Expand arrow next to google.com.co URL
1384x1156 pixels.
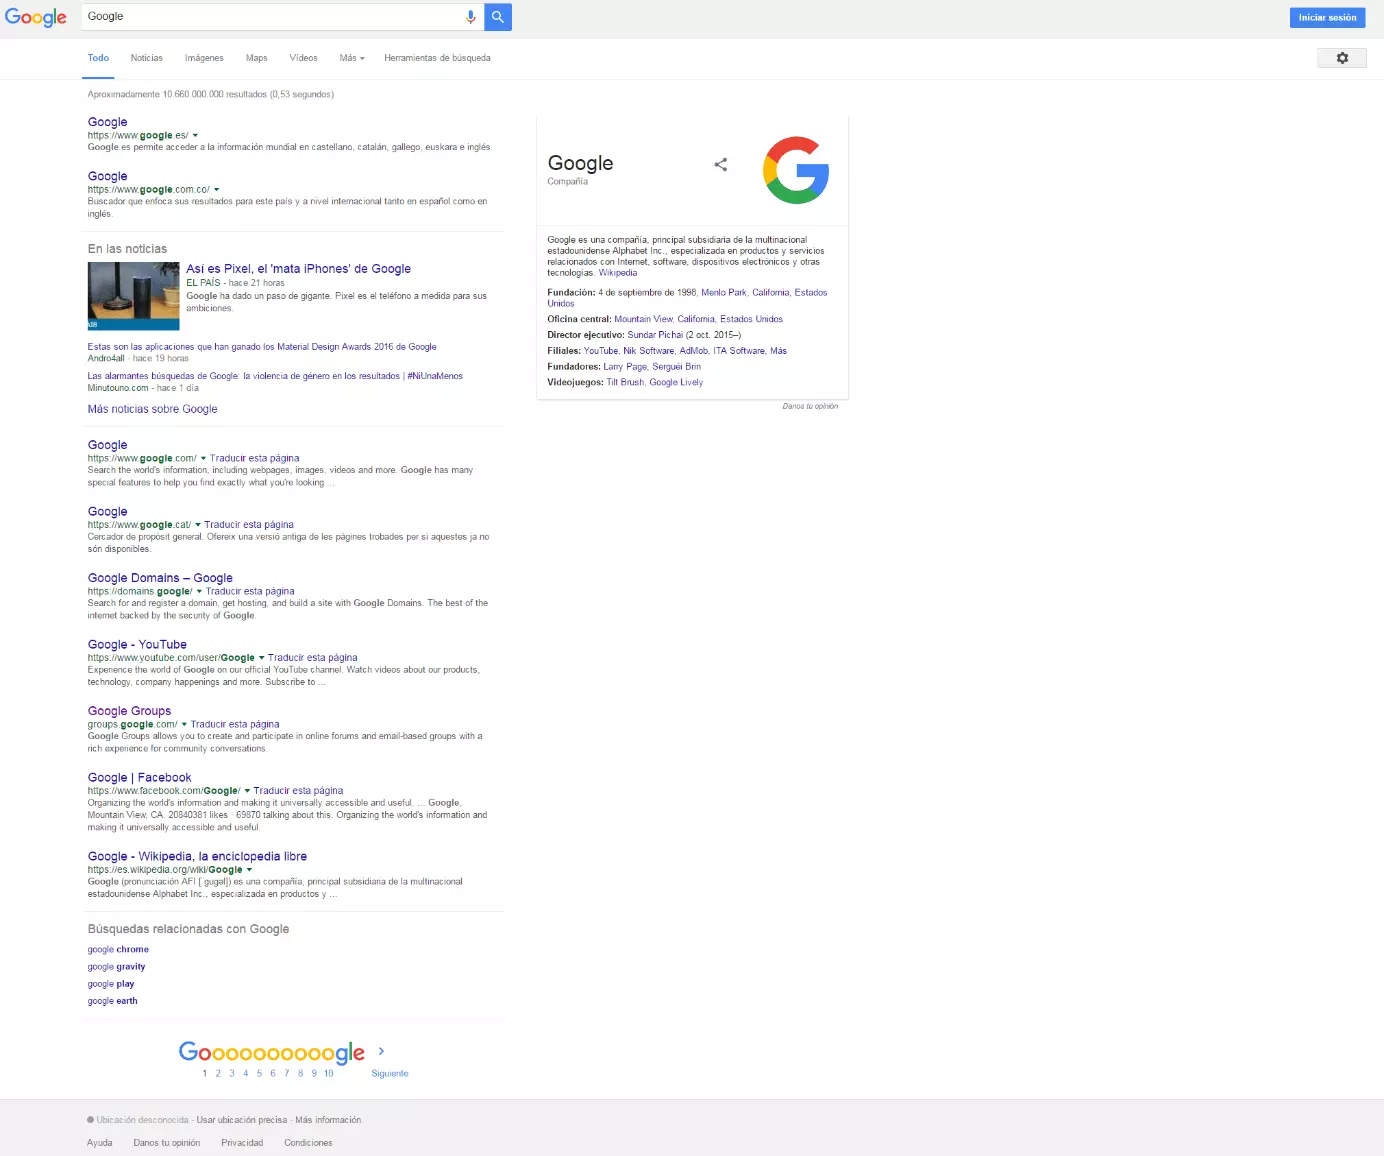[x=217, y=190]
